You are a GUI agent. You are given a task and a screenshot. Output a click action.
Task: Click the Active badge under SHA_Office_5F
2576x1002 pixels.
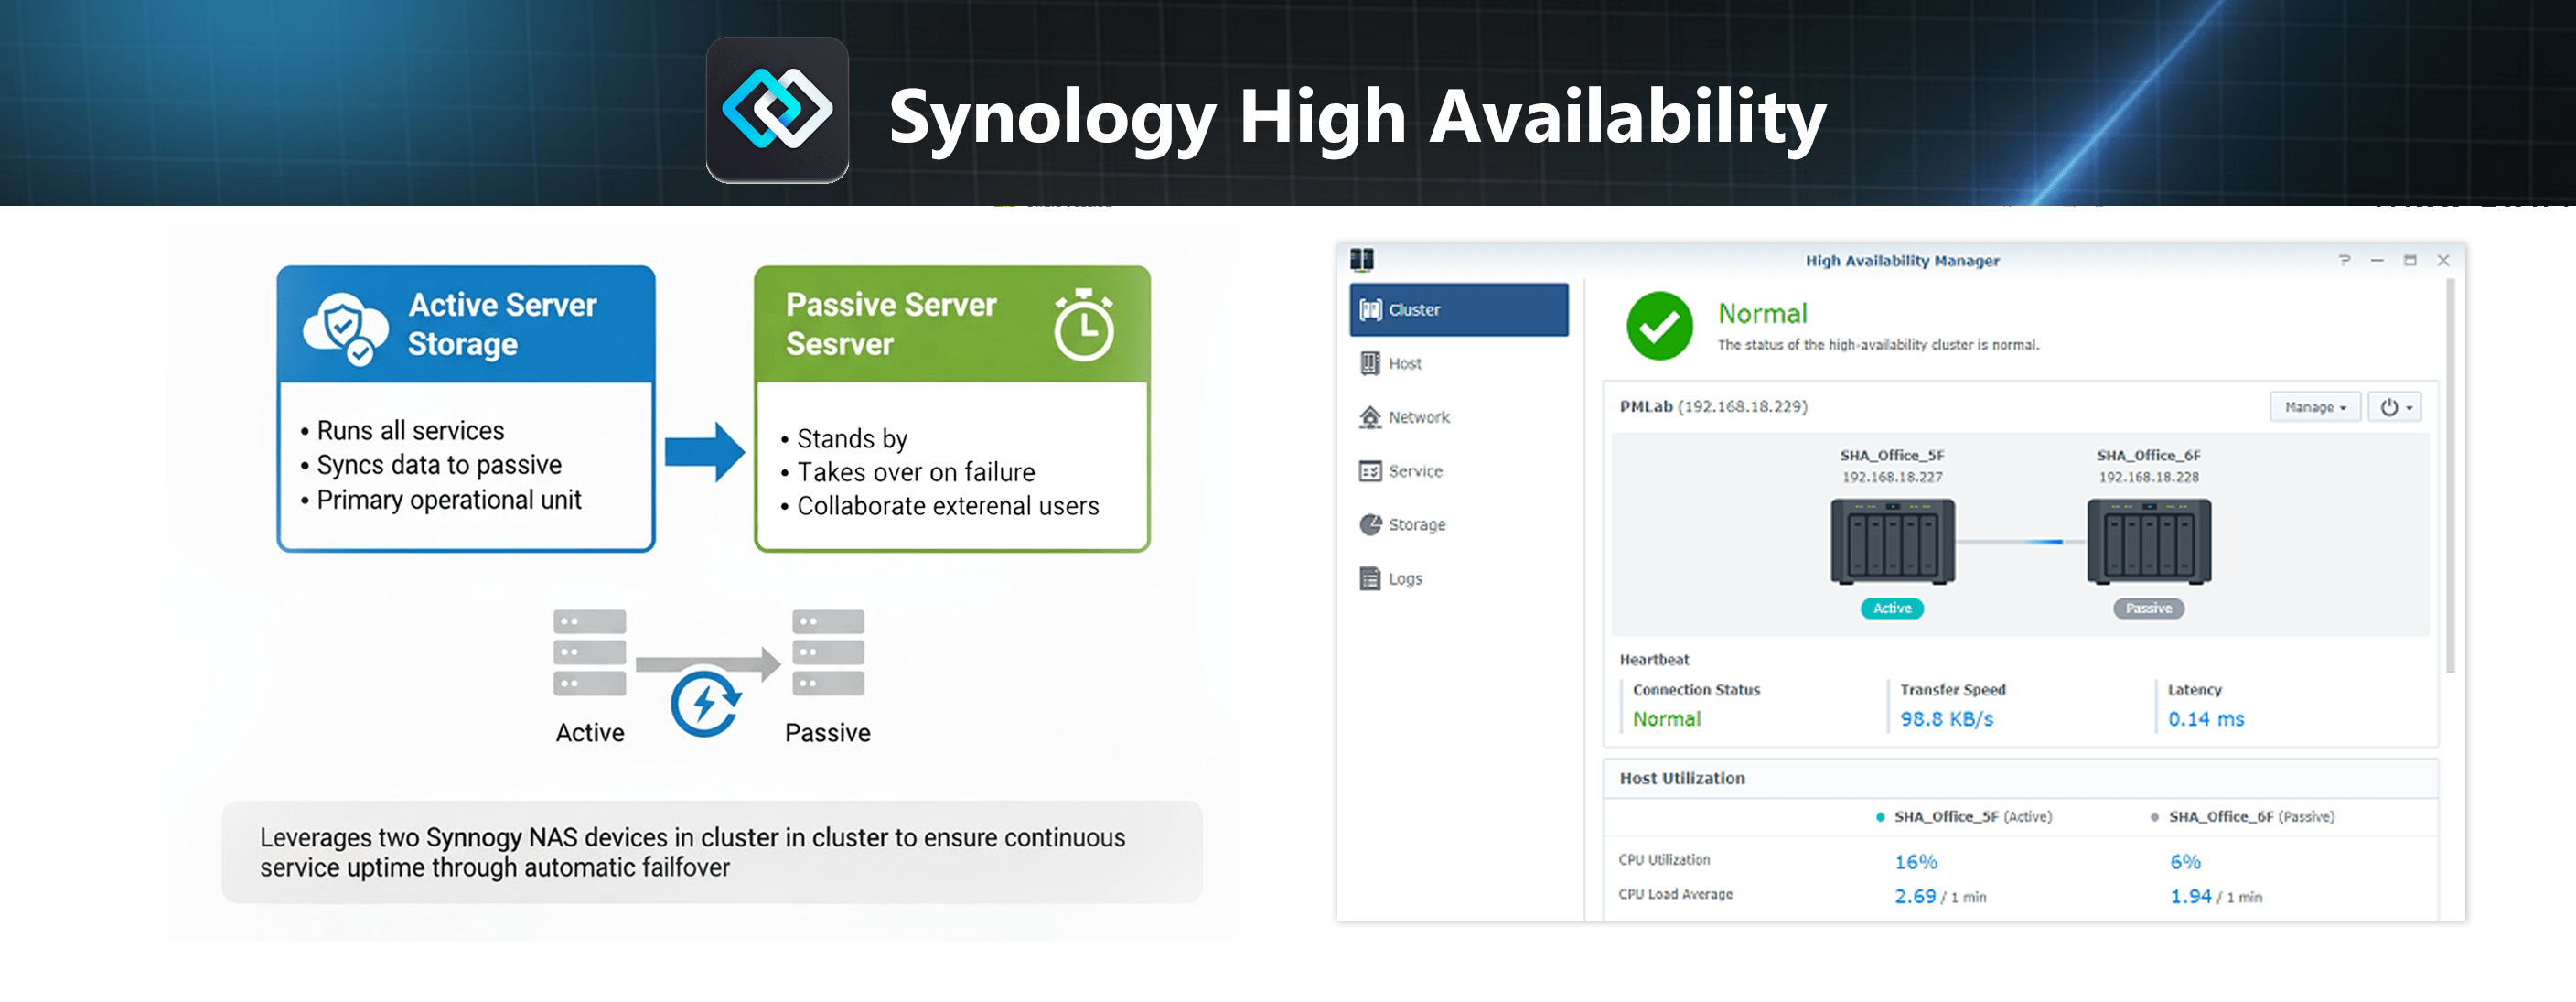click(x=1891, y=608)
